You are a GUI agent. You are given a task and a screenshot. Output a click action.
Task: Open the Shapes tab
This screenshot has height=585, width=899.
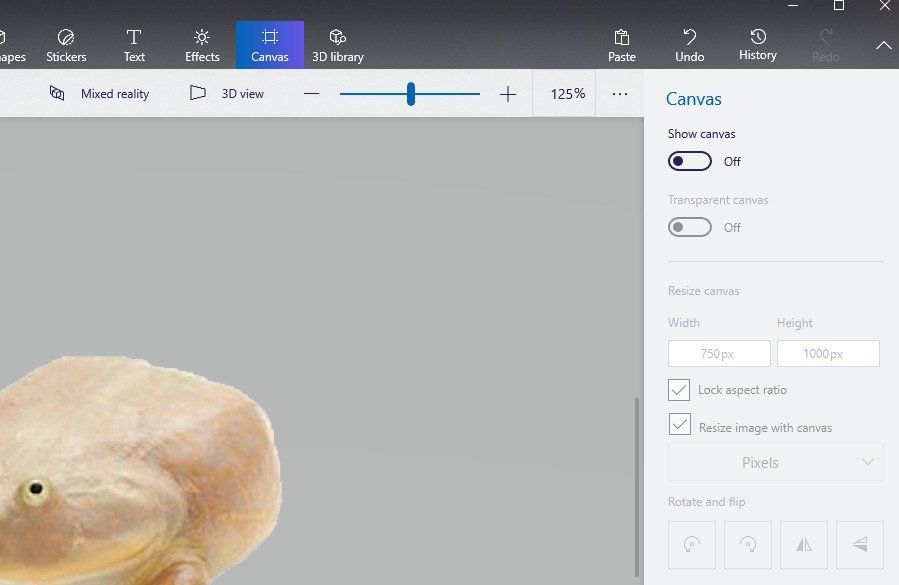tap(10, 44)
